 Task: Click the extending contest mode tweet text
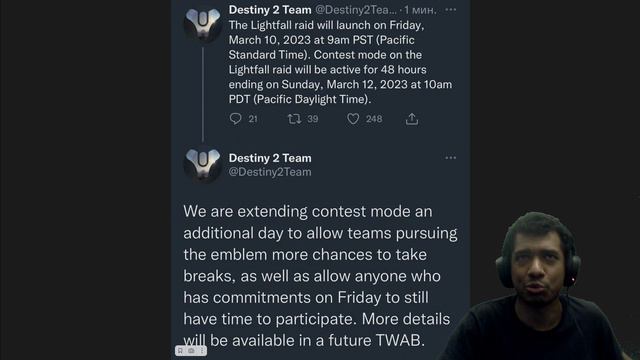[x=320, y=276]
